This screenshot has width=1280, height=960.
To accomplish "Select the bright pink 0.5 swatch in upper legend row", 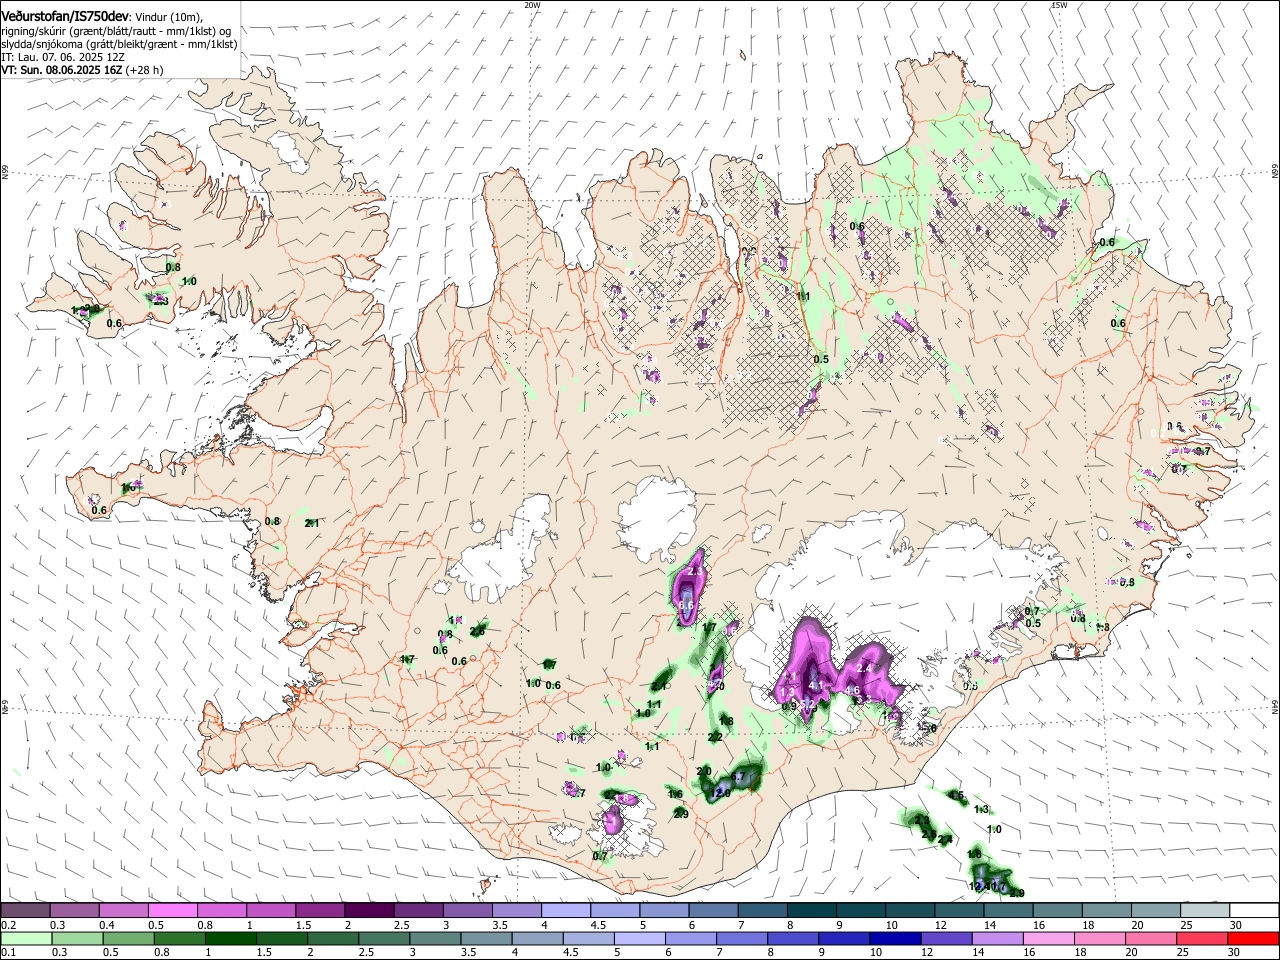I will [x=173, y=911].
